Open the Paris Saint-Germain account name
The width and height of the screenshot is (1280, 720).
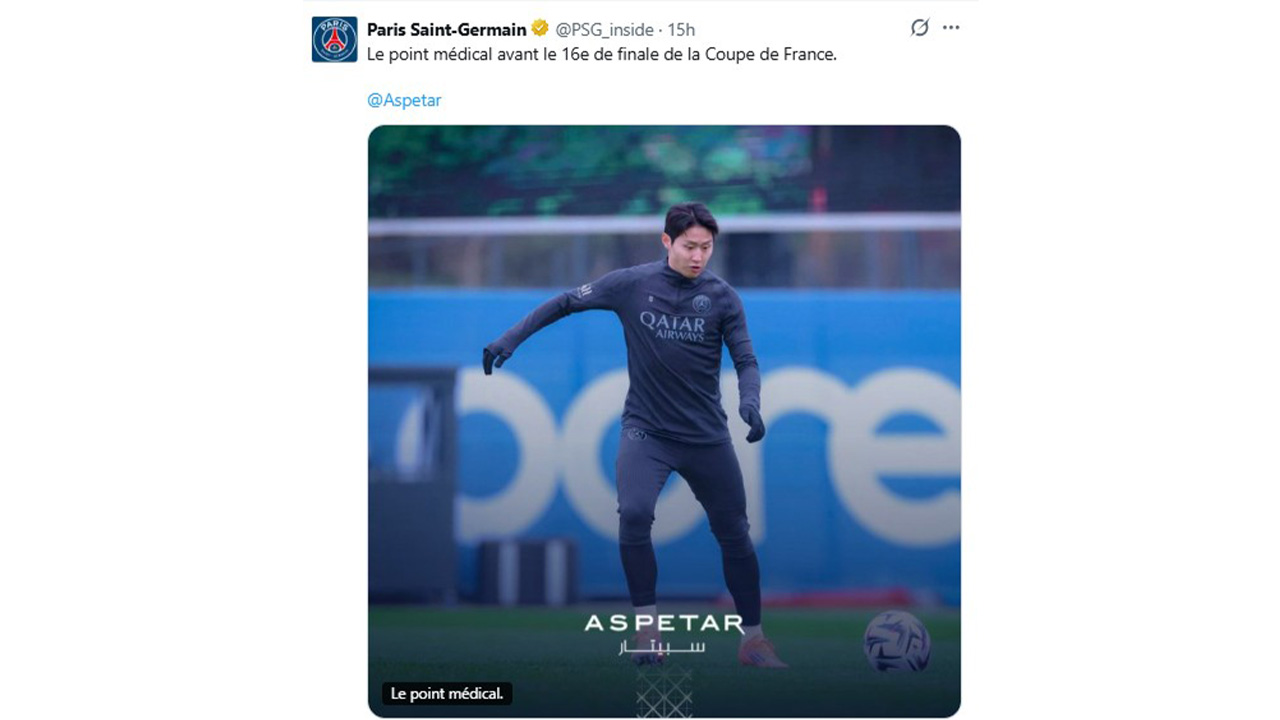[x=446, y=29]
